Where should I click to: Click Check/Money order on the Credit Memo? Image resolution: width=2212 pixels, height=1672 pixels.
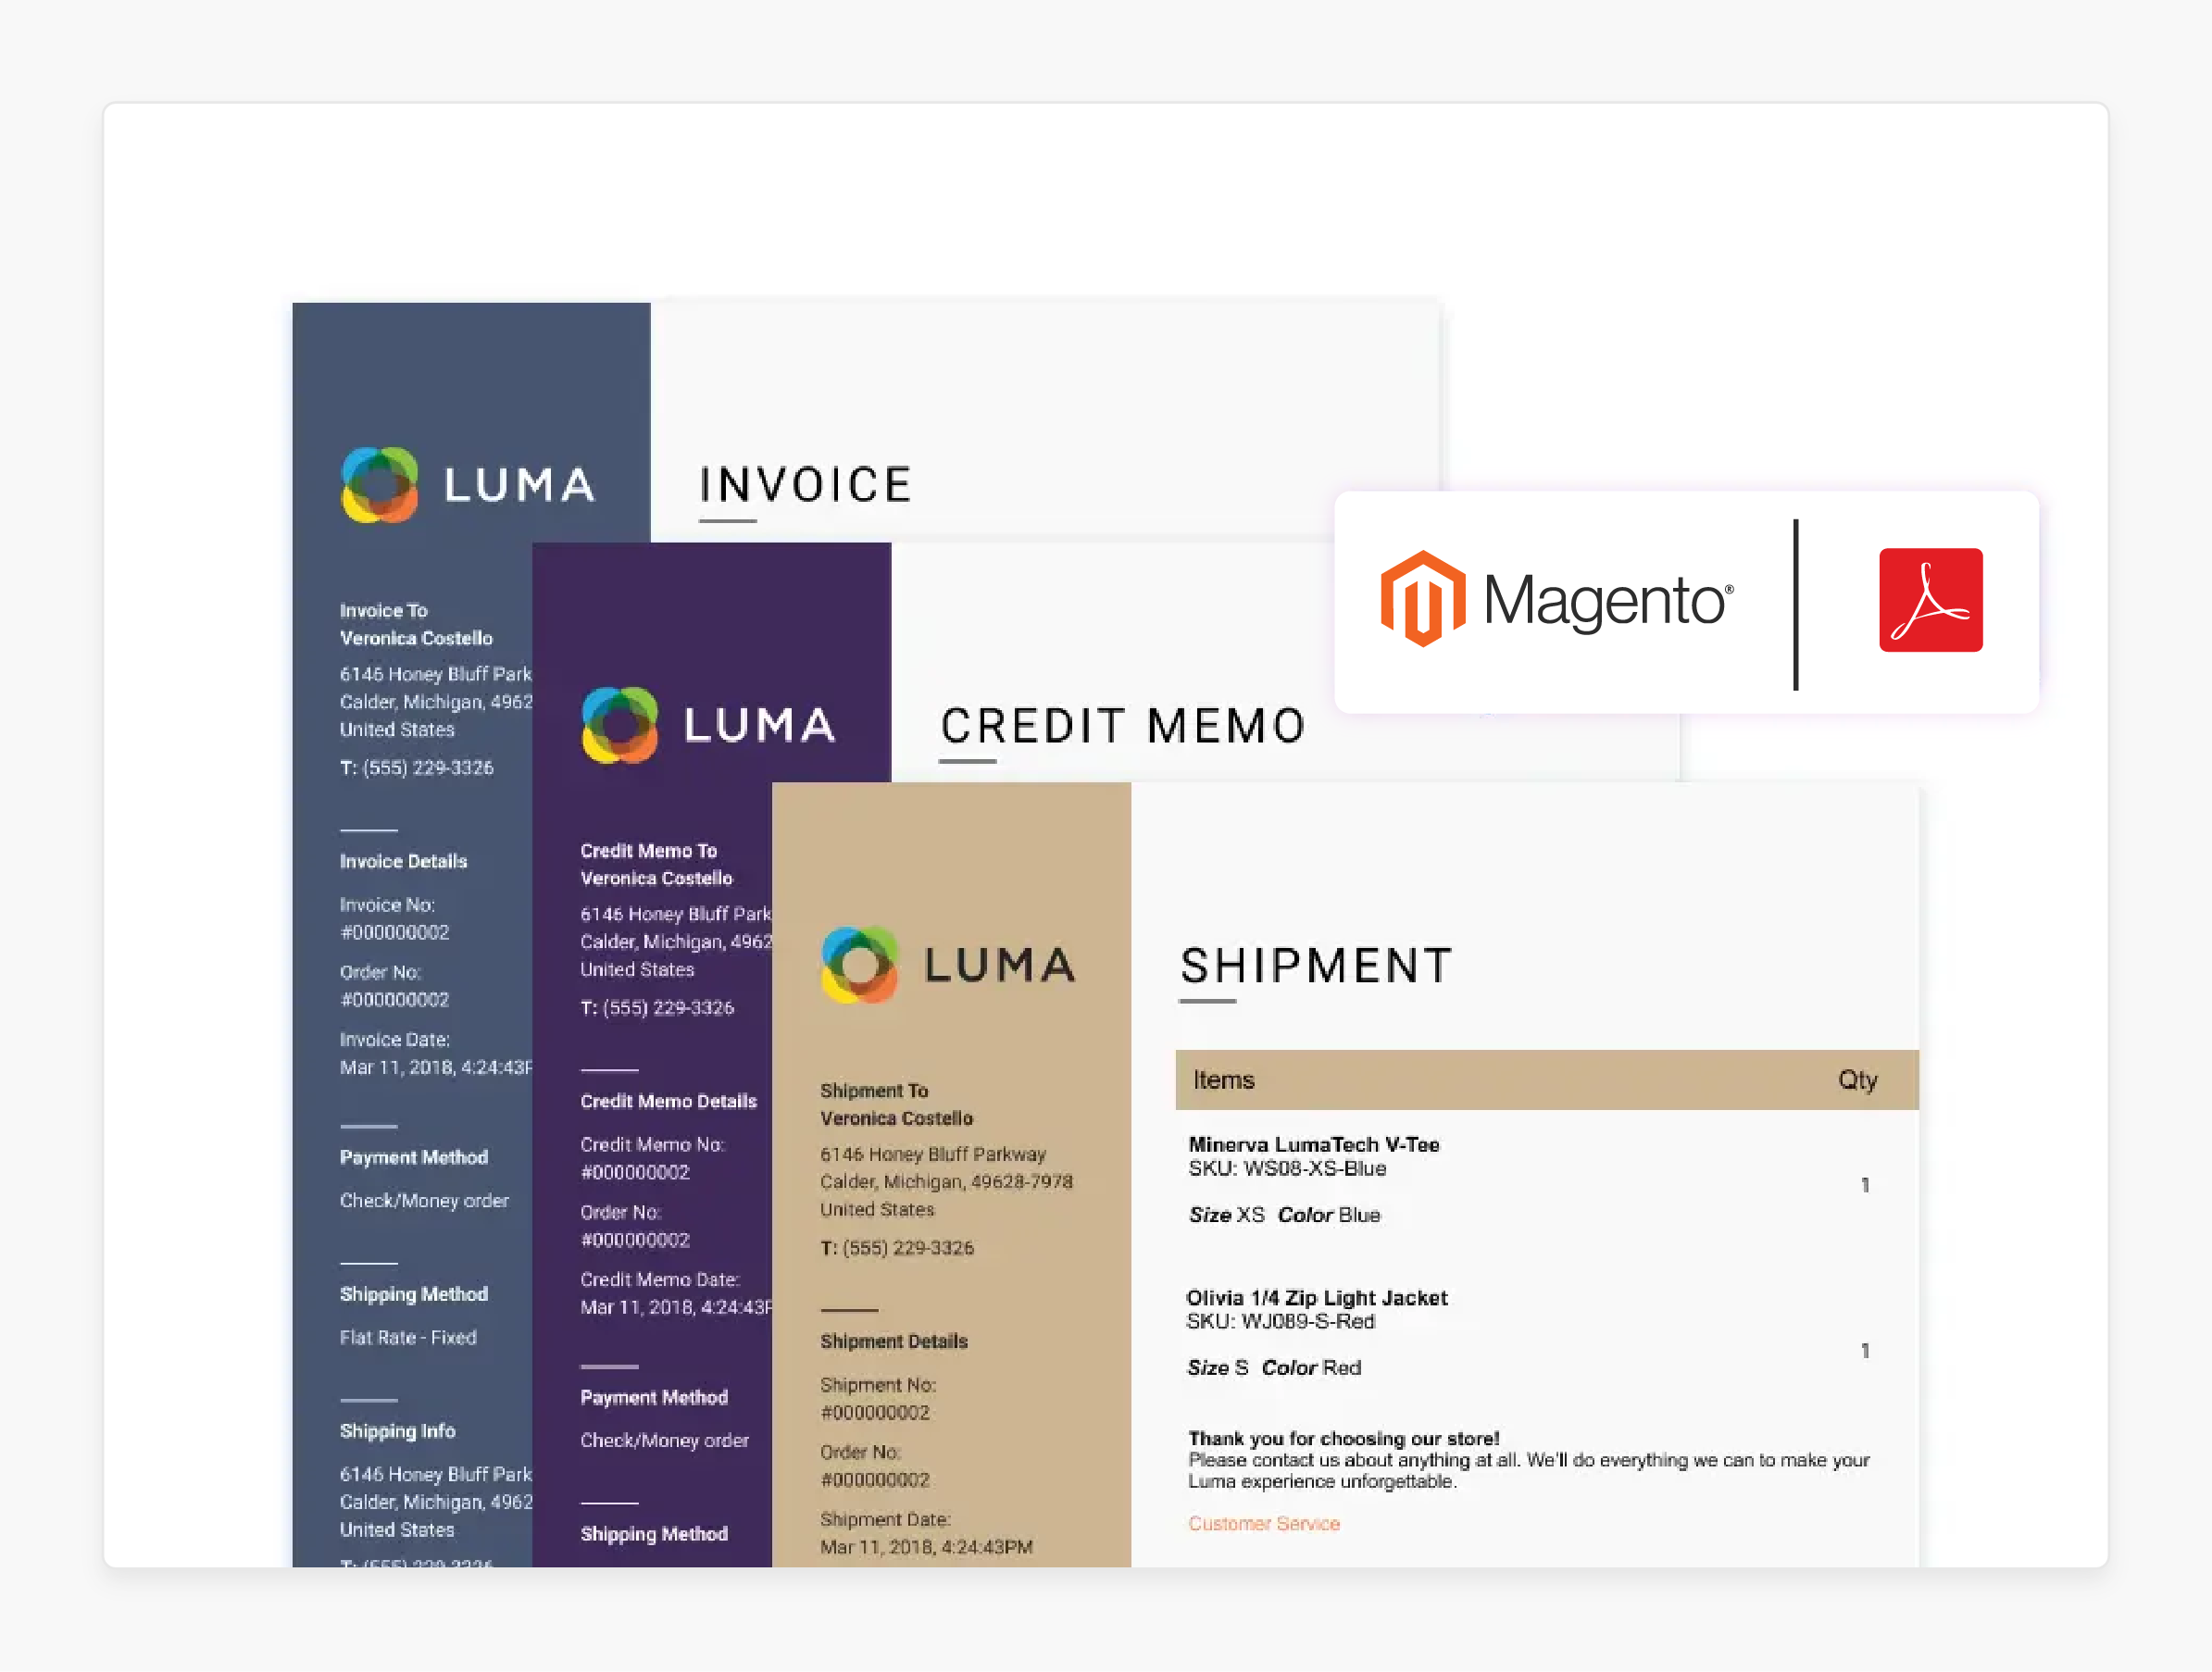pyautogui.click(x=664, y=1440)
